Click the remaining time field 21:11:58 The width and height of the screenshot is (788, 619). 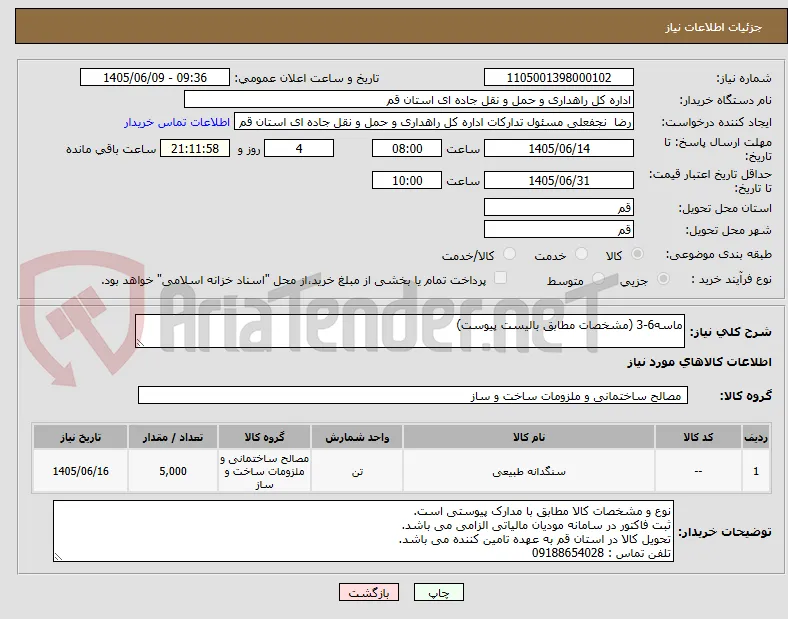coord(195,149)
